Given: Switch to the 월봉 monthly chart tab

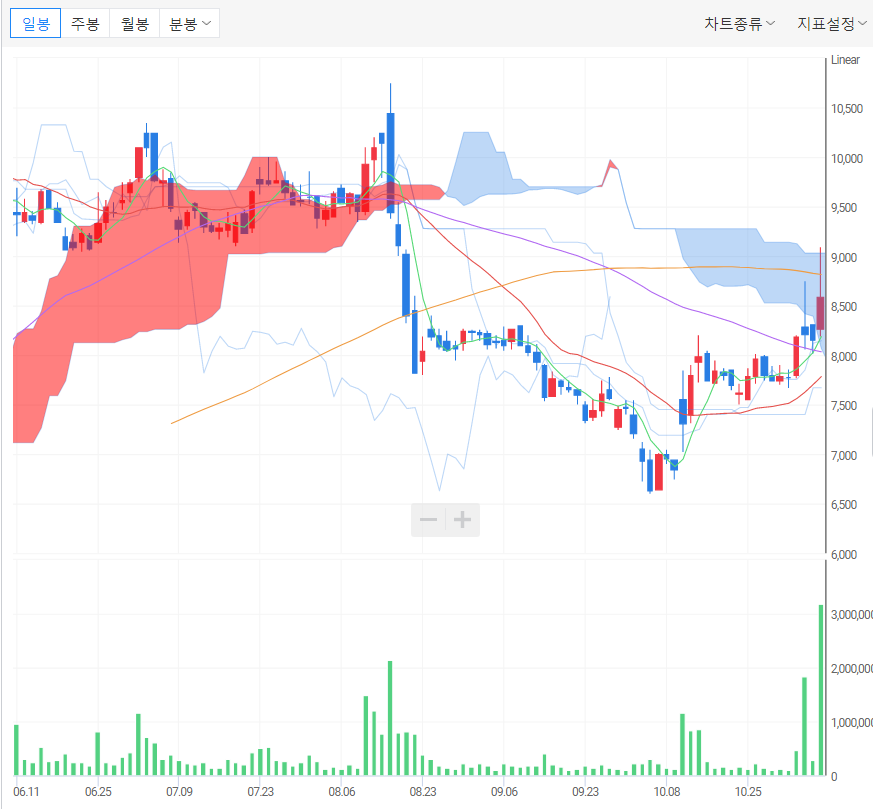Looking at the screenshot, I should (135, 23).
